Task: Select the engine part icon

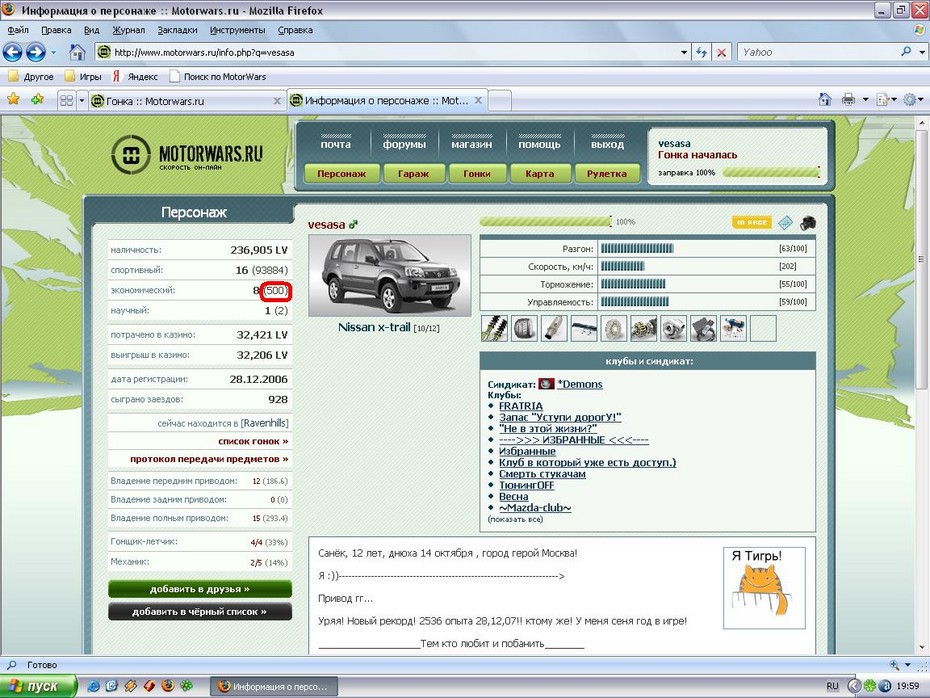Action: [x=644, y=329]
